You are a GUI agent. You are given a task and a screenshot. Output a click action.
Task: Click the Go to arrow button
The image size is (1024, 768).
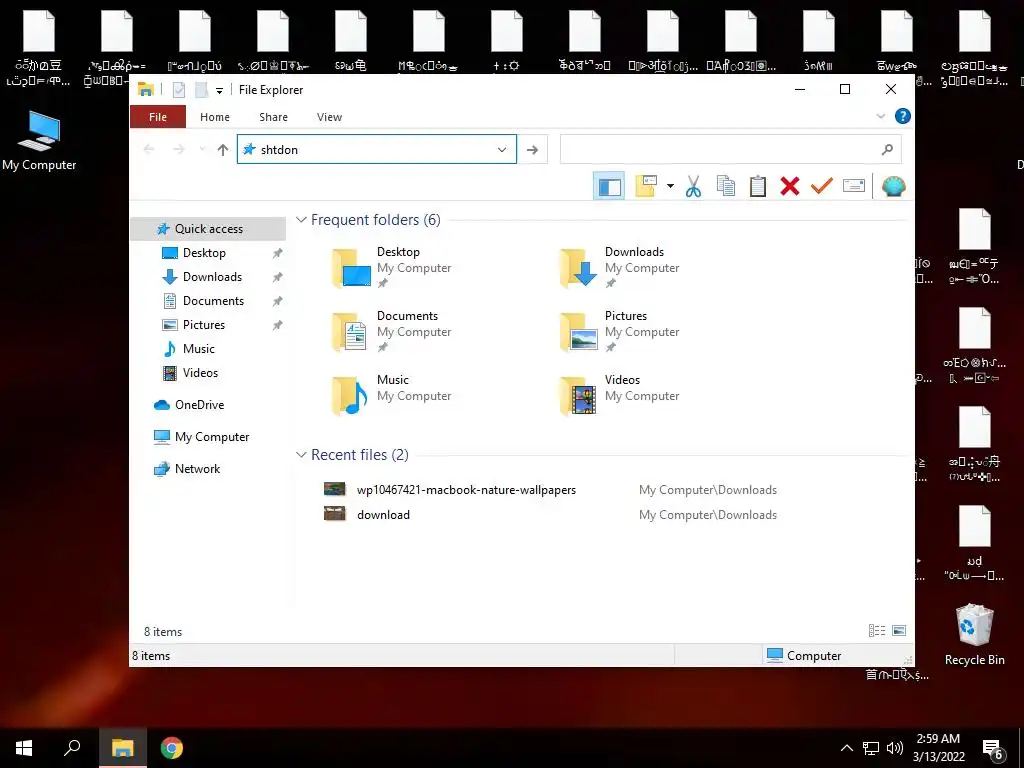[532, 150]
